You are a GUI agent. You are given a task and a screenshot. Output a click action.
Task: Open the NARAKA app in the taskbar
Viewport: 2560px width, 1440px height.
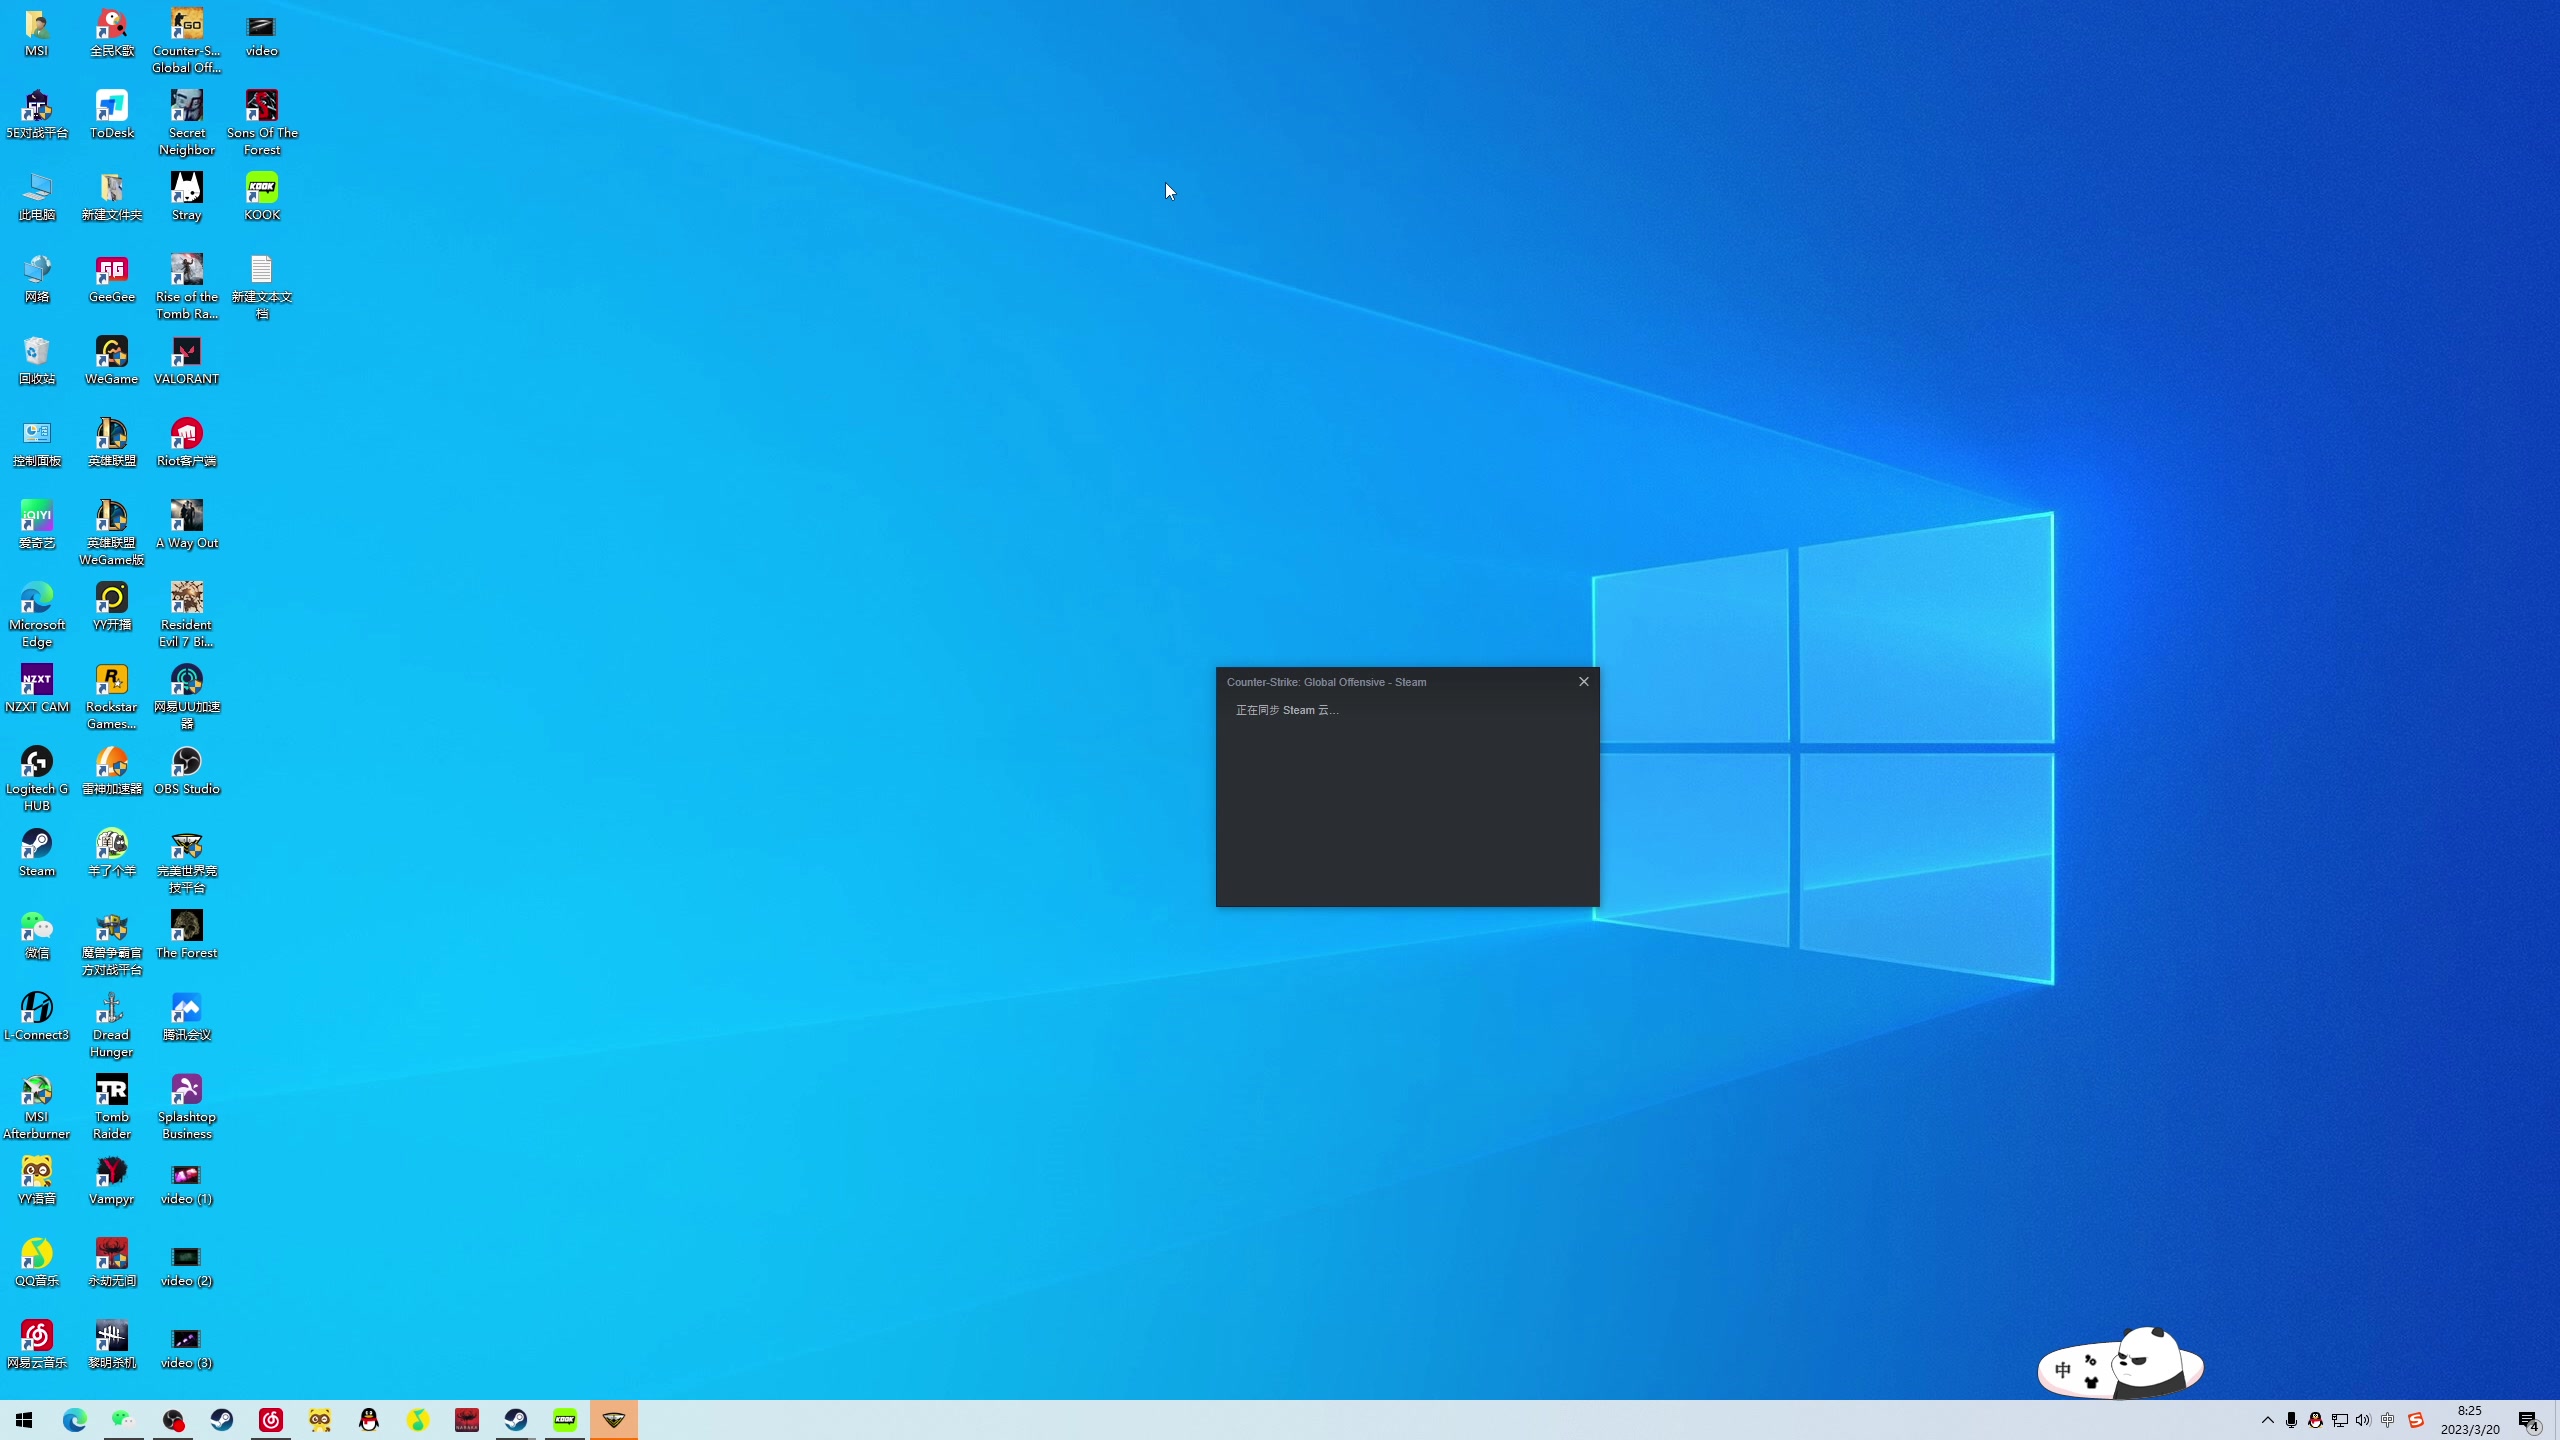[467, 1420]
